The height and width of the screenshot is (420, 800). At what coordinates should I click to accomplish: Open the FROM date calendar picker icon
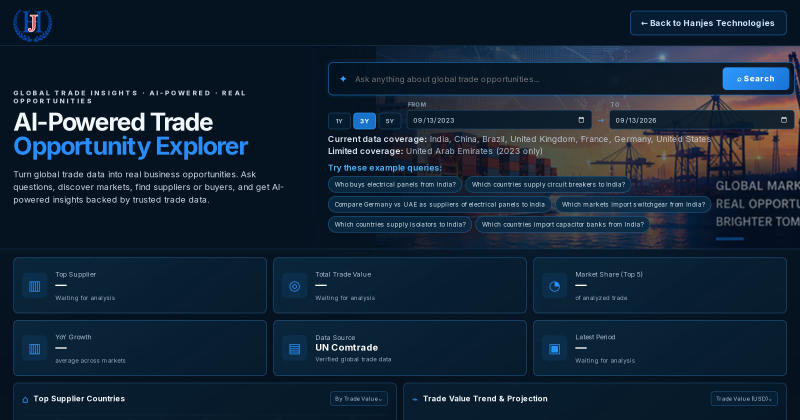coord(581,120)
